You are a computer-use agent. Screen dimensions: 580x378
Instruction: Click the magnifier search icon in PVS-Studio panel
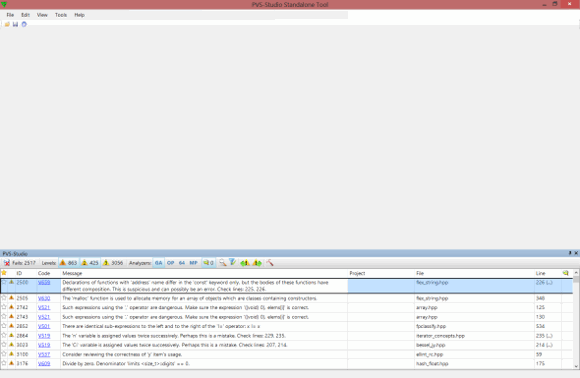tap(222, 263)
